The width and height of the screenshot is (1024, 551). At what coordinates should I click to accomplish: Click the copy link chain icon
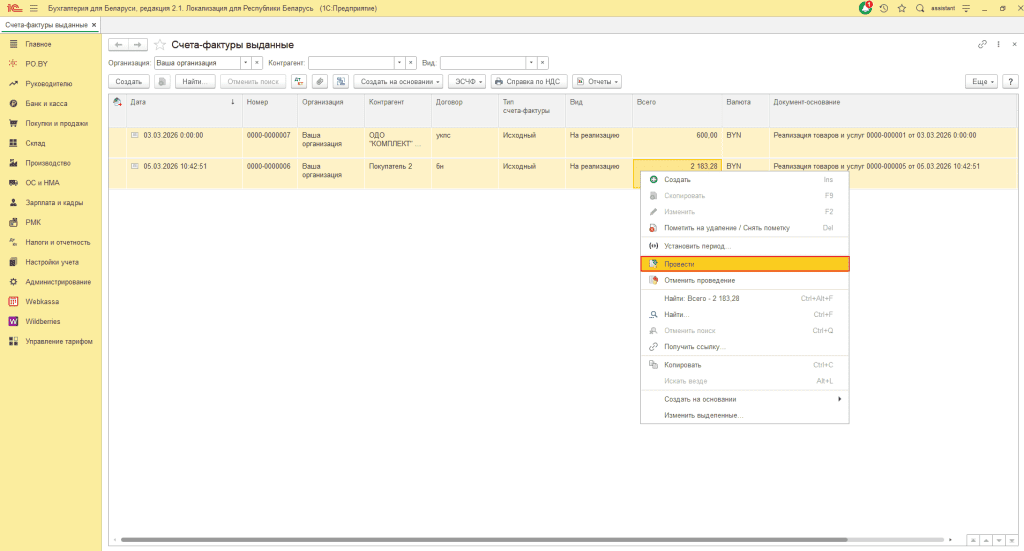point(982,45)
